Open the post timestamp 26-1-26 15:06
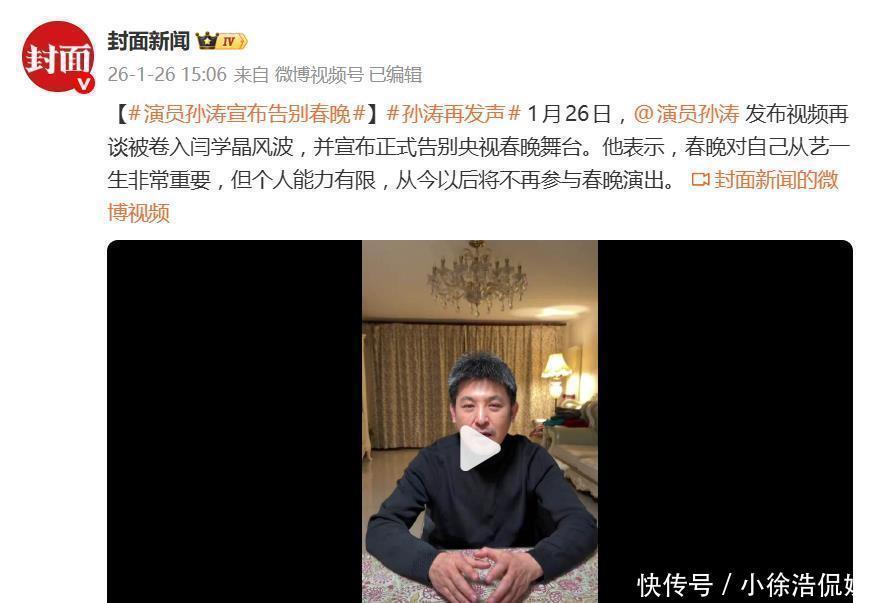The image size is (875, 603). 167,74
